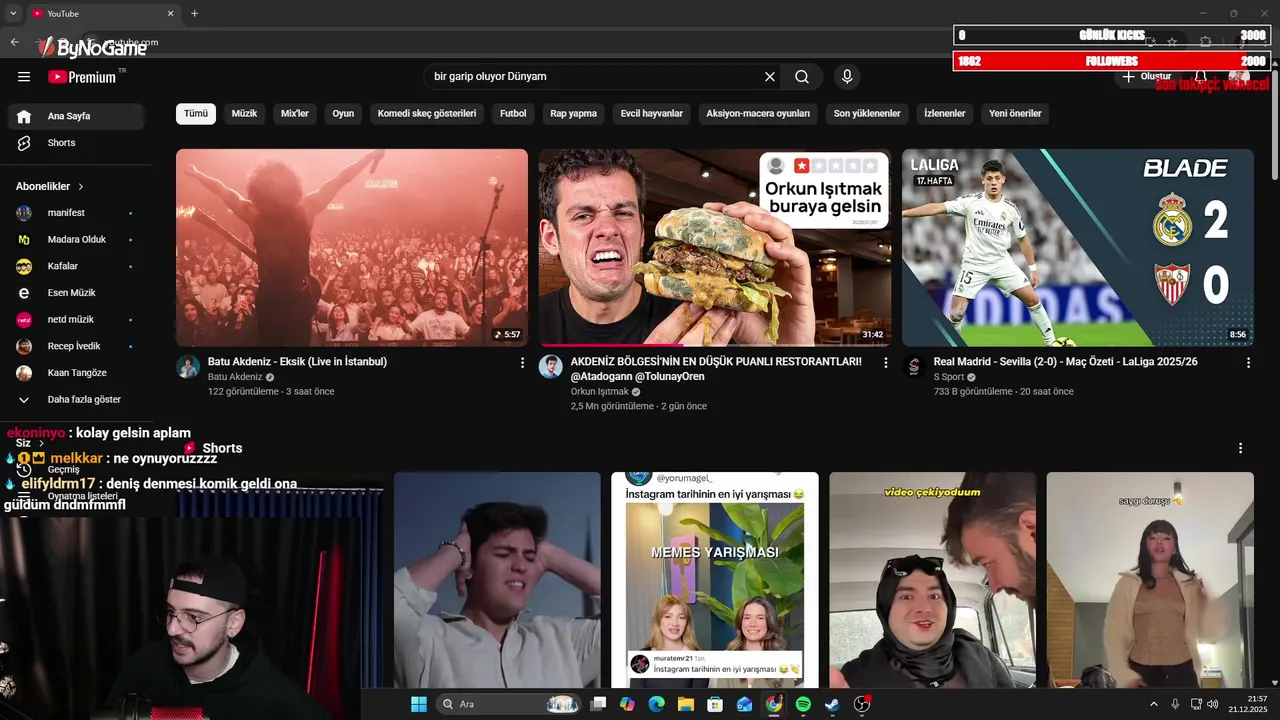Select the Müzik filter chip
This screenshot has width=1280, height=720.
coord(244,114)
